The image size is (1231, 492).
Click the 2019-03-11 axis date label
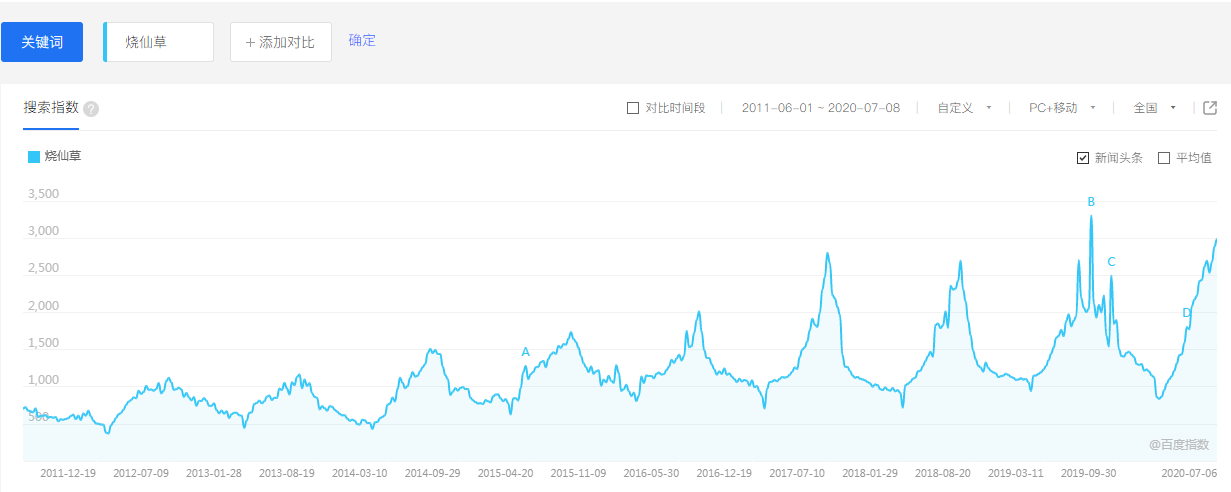[x=1016, y=473]
